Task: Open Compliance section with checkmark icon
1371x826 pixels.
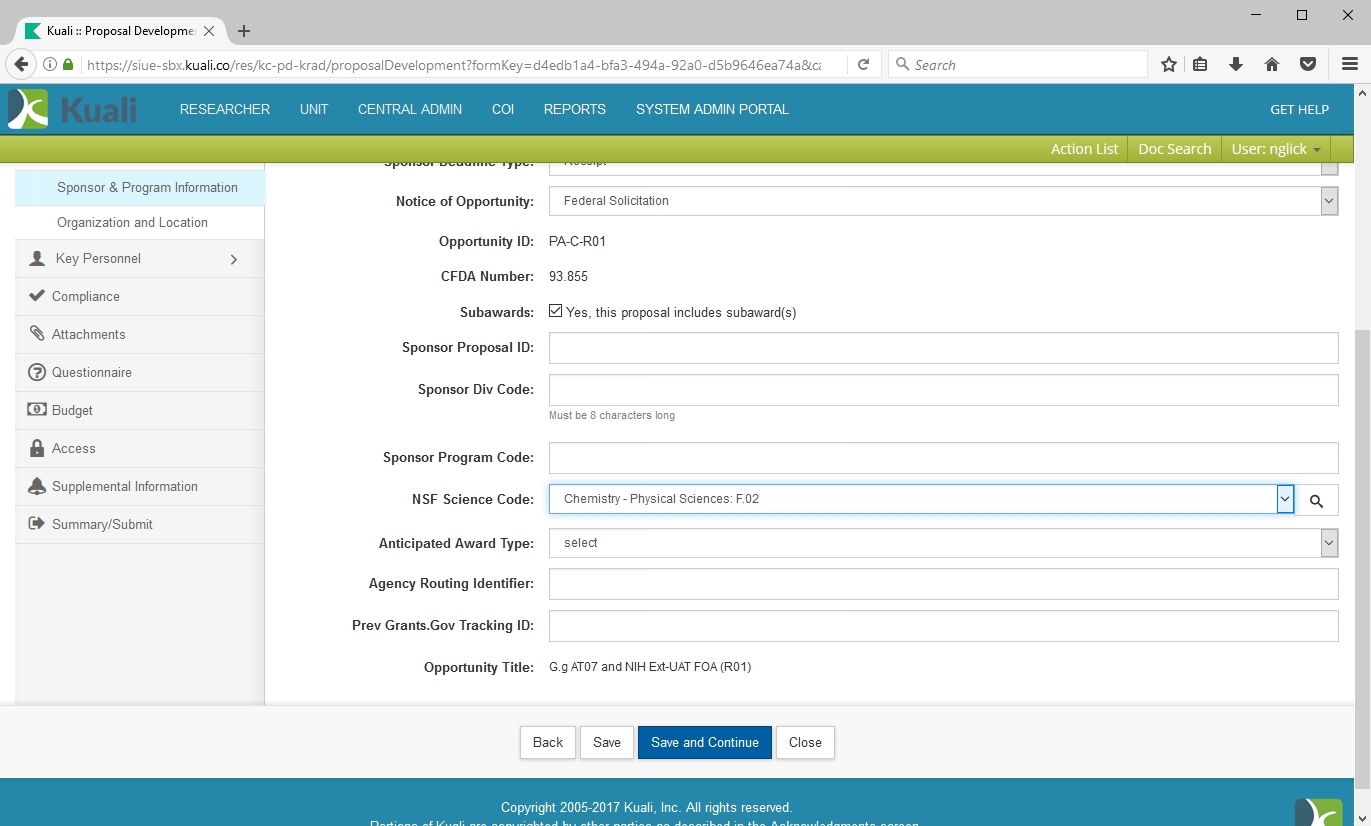Action: pyautogui.click(x=85, y=296)
